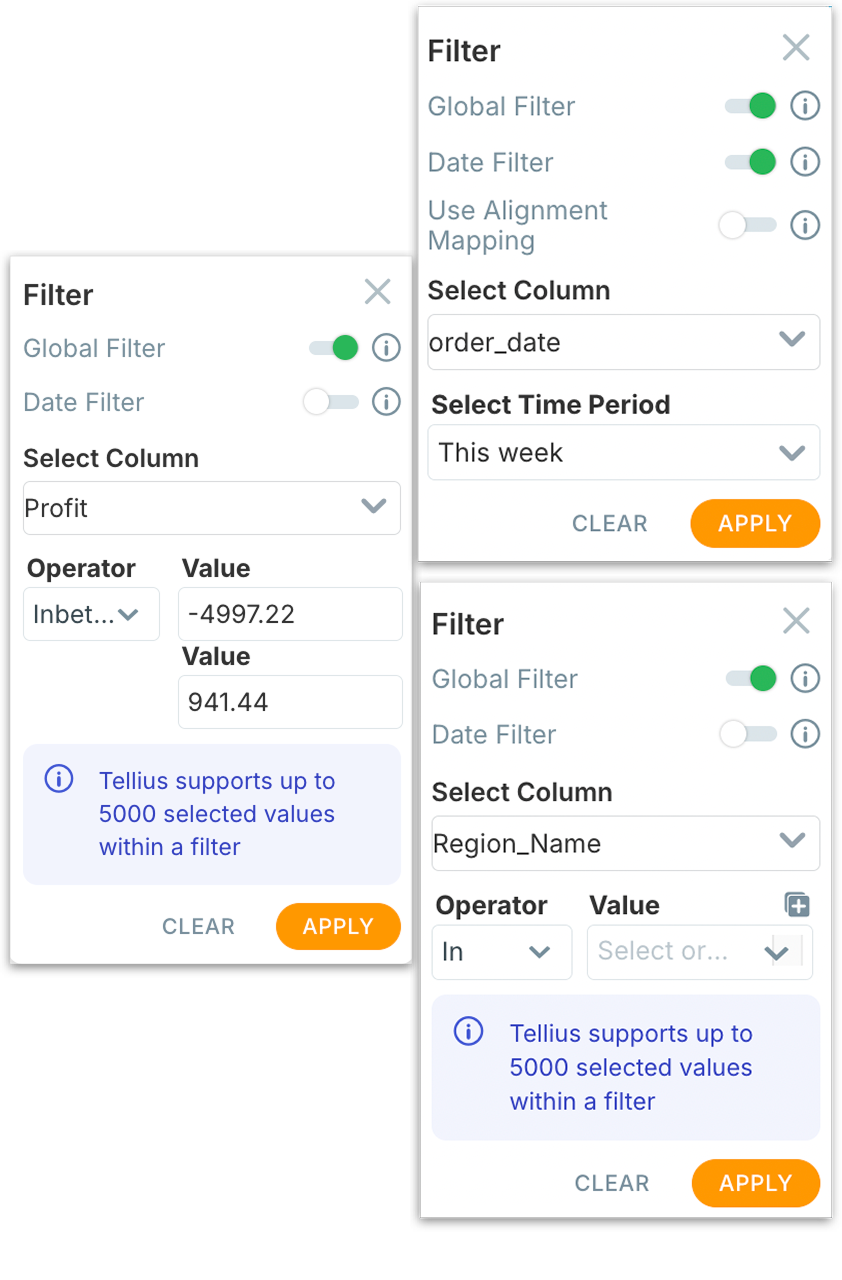Click the add multiple values icon above Value
842x1280 pixels.
[797, 905]
